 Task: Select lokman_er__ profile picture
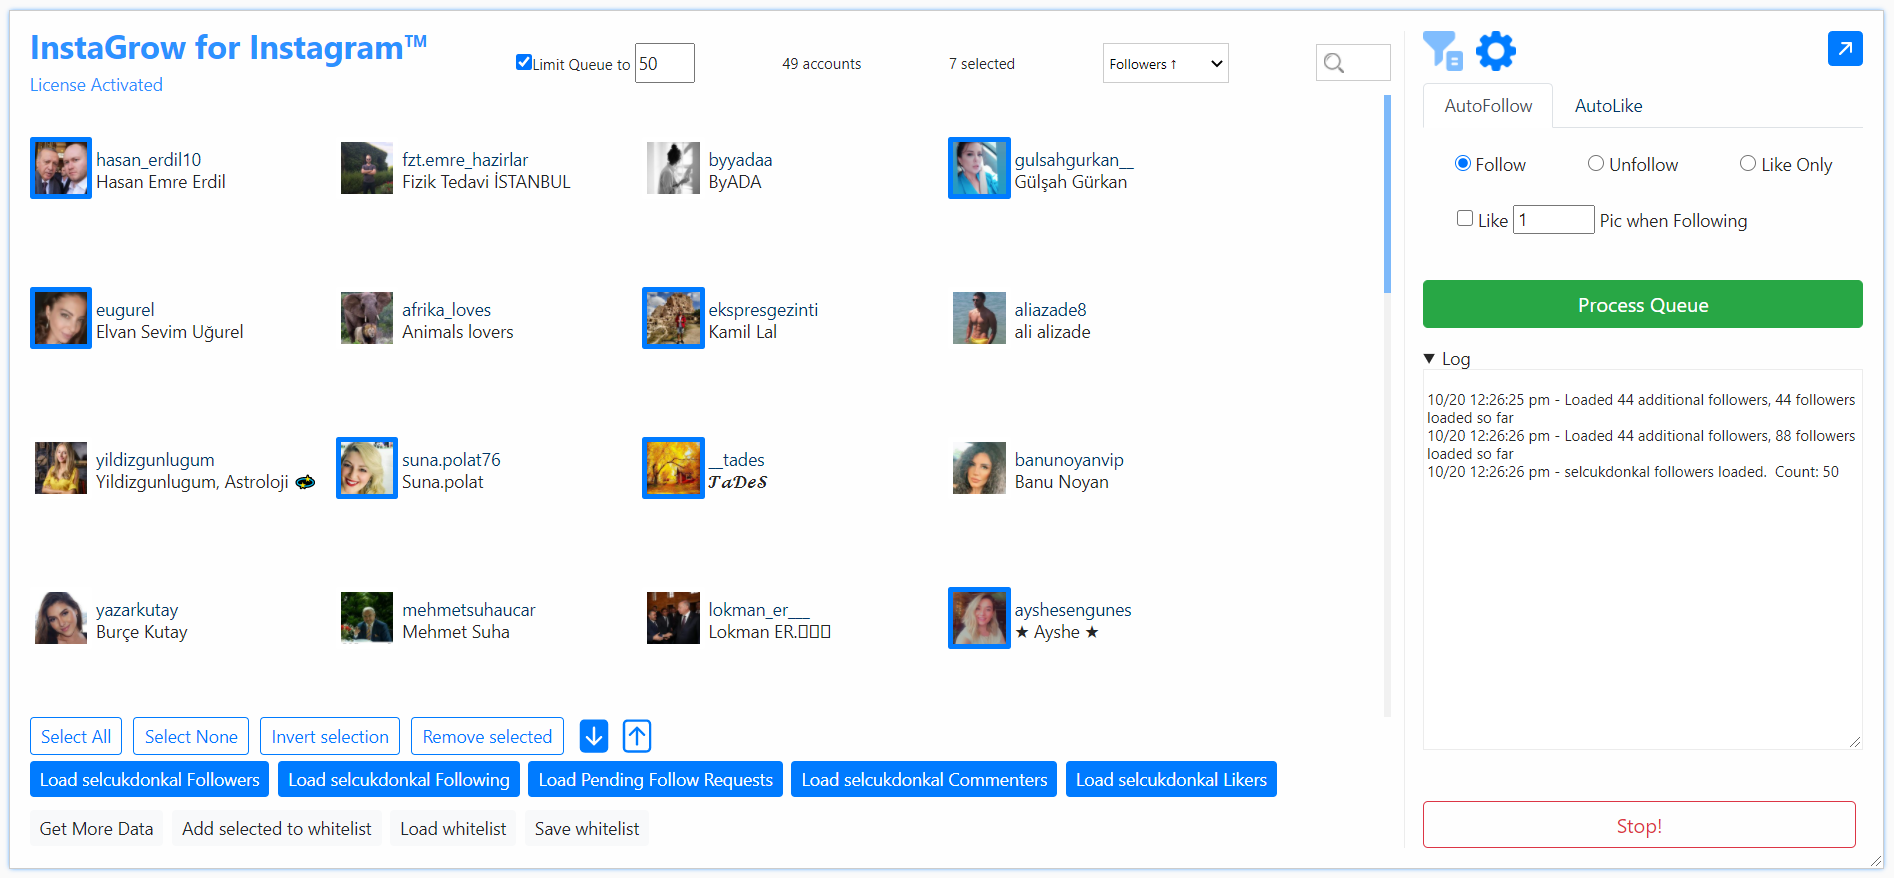click(x=673, y=618)
